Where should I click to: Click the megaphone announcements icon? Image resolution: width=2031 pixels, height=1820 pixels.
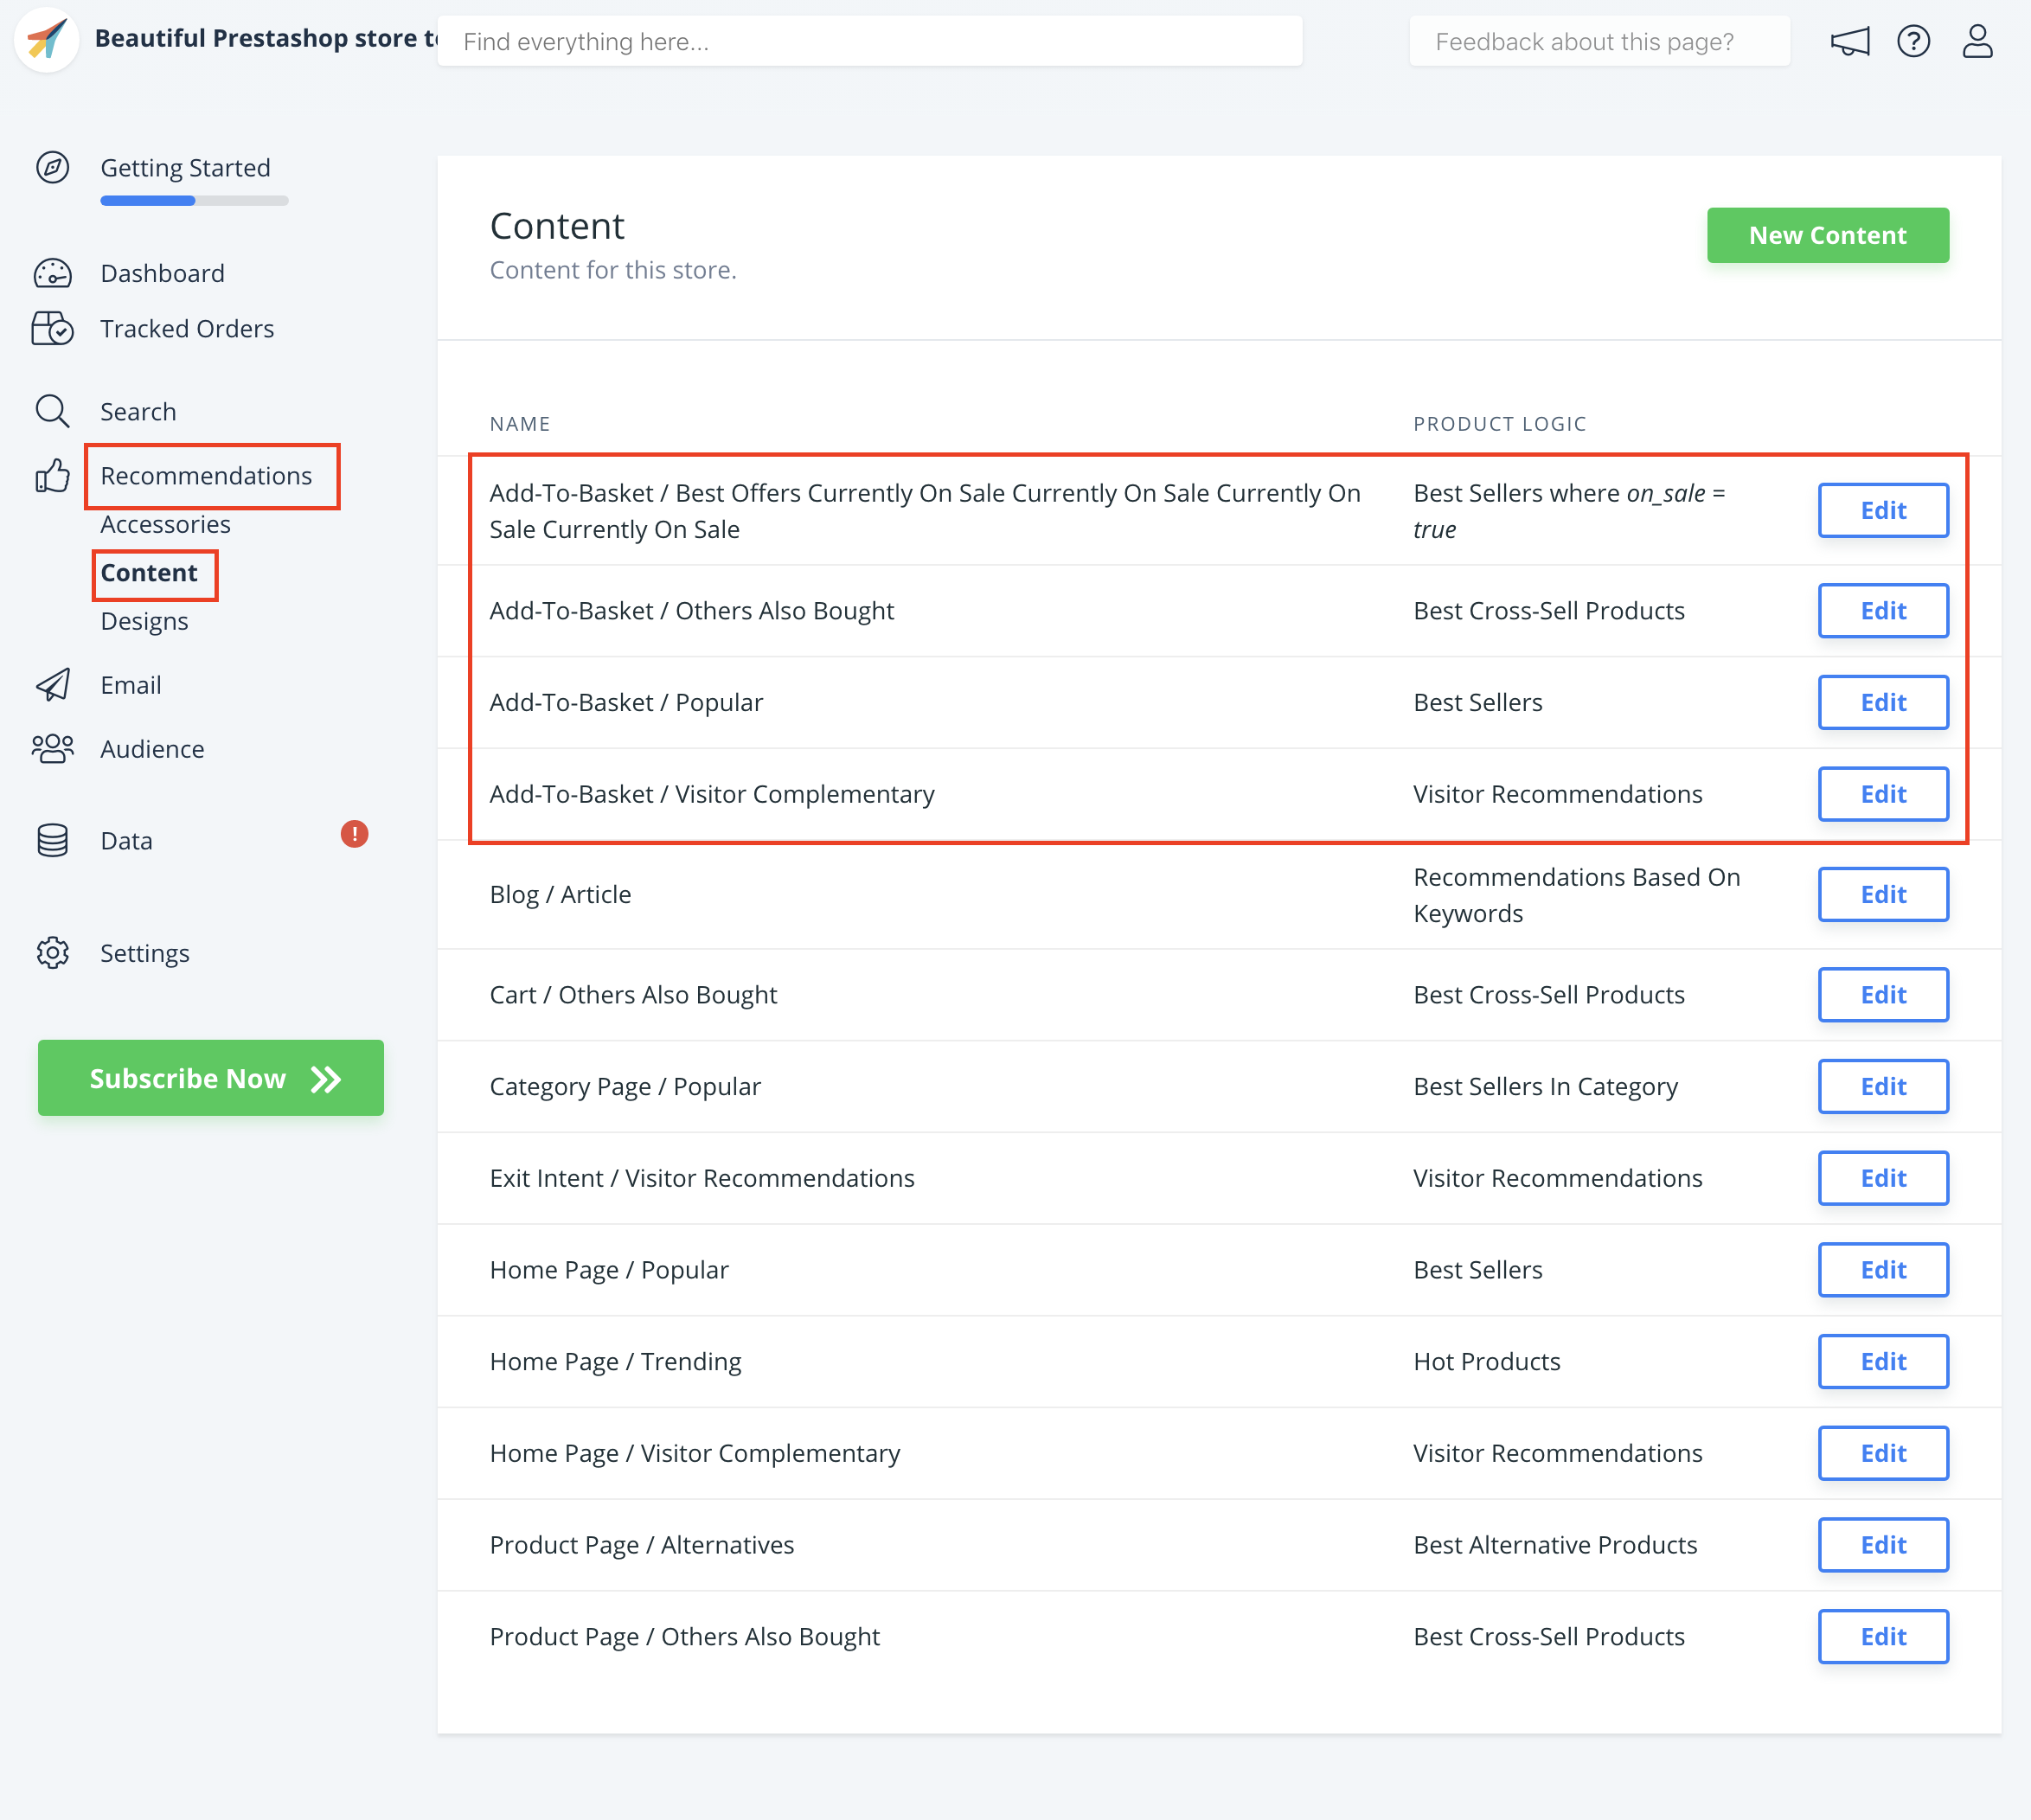[x=1849, y=41]
